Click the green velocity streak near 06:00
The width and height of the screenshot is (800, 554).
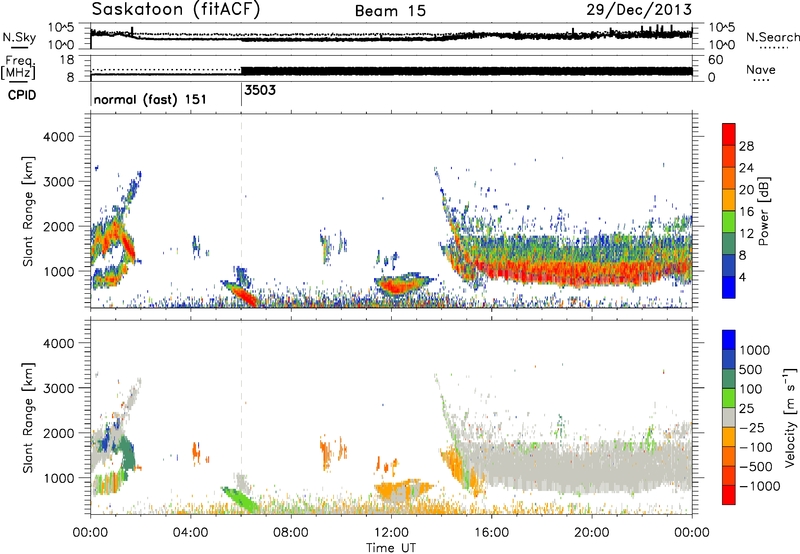241,500
